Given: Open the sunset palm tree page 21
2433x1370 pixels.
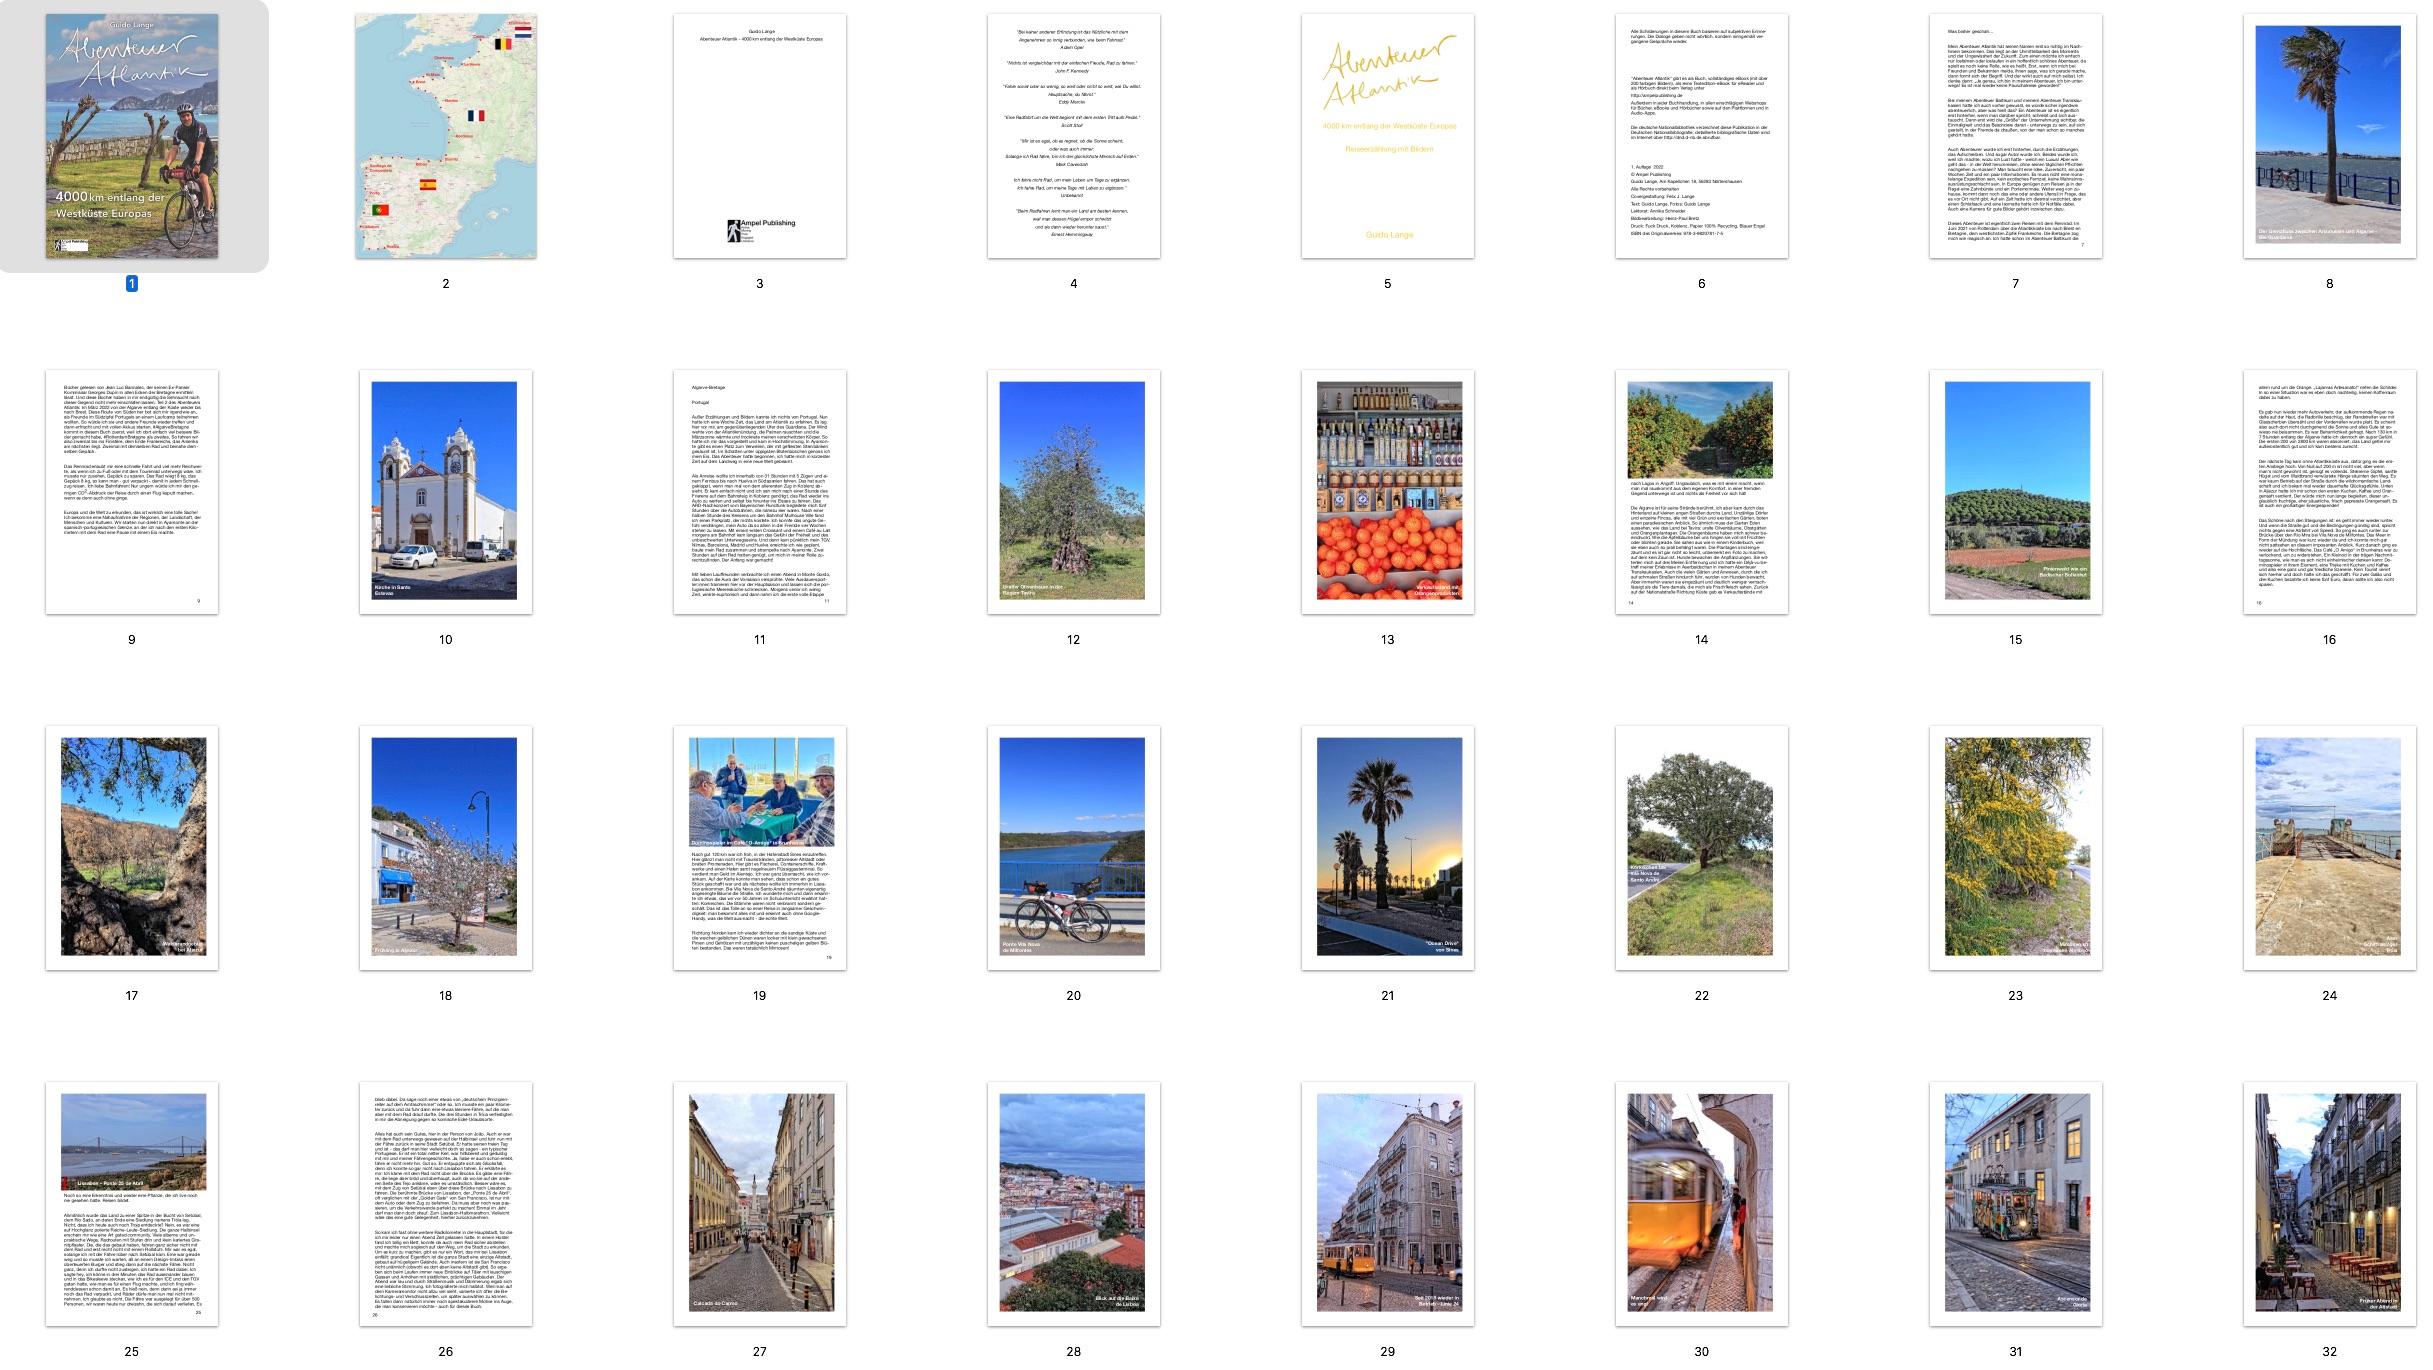Looking at the screenshot, I should click(1388, 847).
